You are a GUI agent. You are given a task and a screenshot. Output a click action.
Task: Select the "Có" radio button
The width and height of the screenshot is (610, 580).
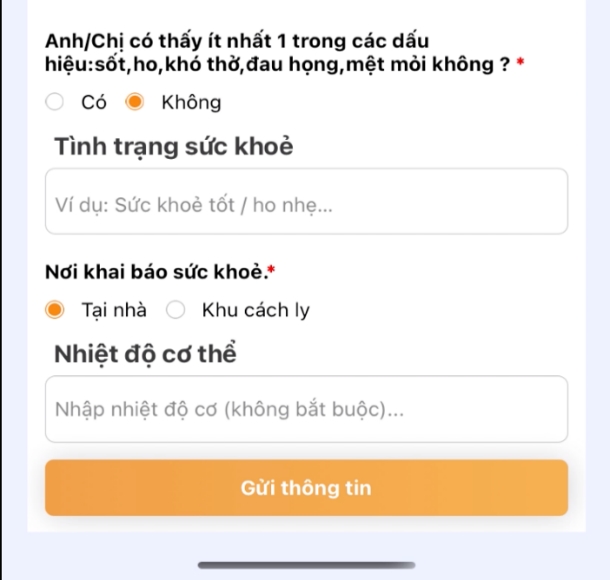point(56,102)
